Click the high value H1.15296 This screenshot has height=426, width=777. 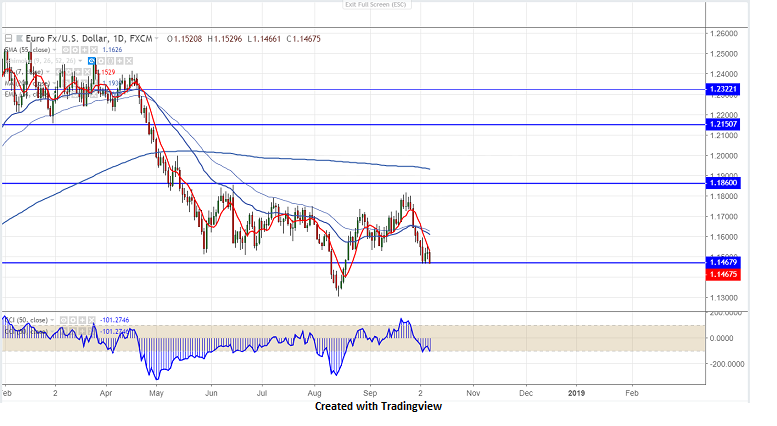[x=224, y=39]
